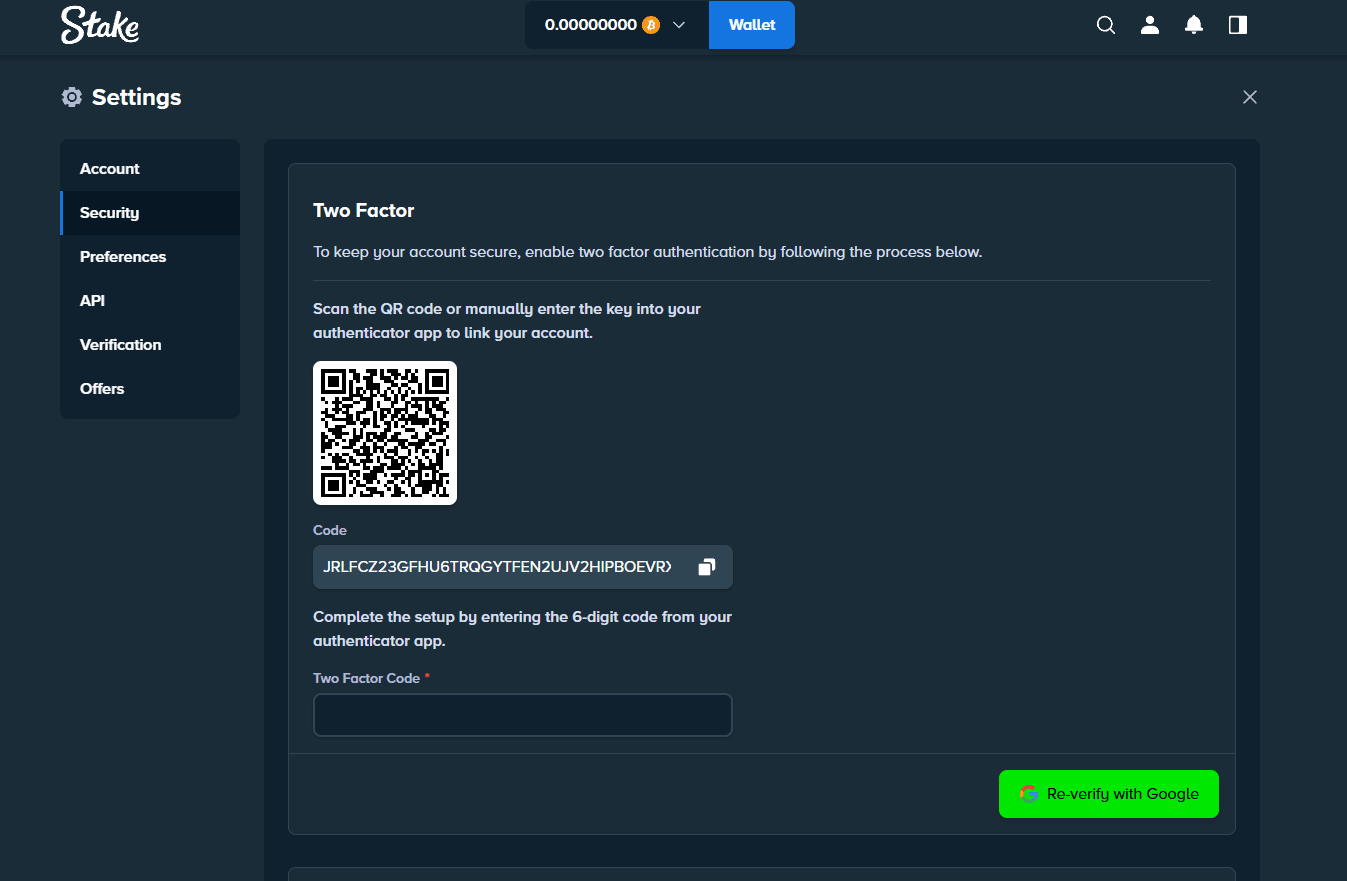Click the two factor QR code

(384, 432)
